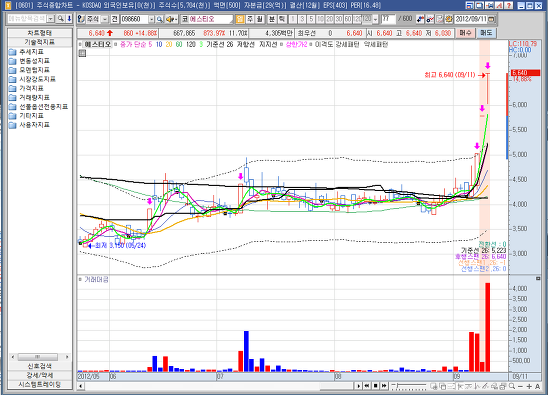This screenshot has width=548, height=395.
Task: Click the printer icon in bottom toolbar
Action: point(503,386)
